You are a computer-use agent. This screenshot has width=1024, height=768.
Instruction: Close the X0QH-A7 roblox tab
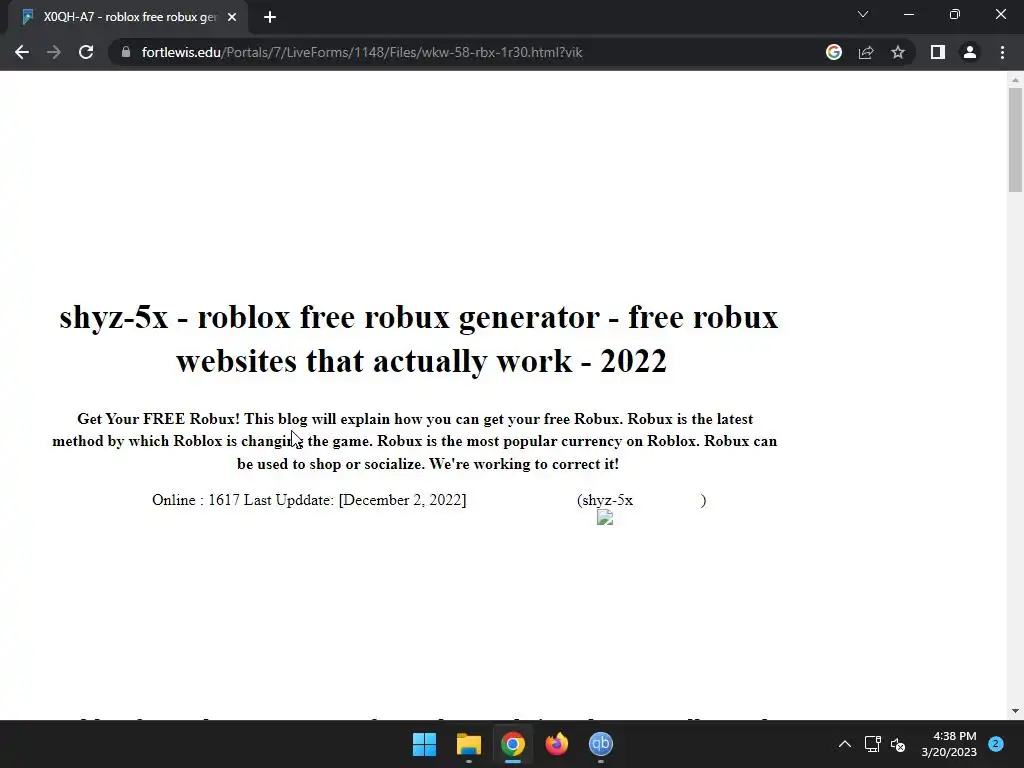pos(232,17)
